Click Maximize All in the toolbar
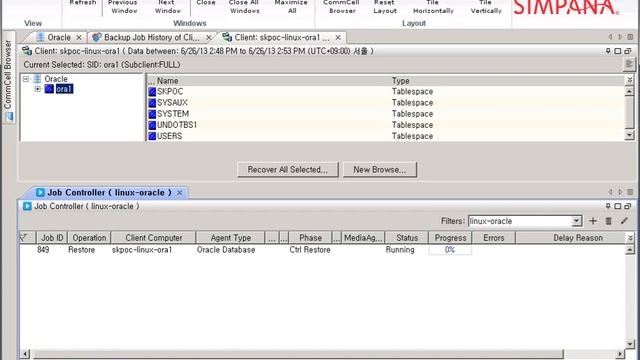The width and height of the screenshot is (640, 360). point(291,7)
